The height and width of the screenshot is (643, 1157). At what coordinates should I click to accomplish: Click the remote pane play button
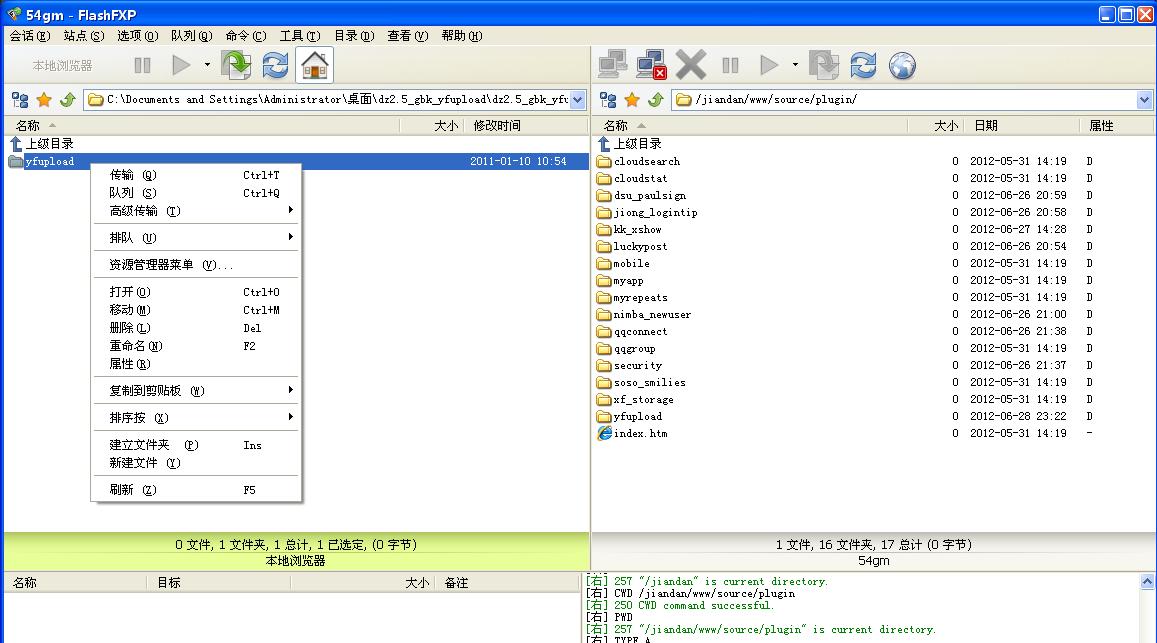point(769,66)
